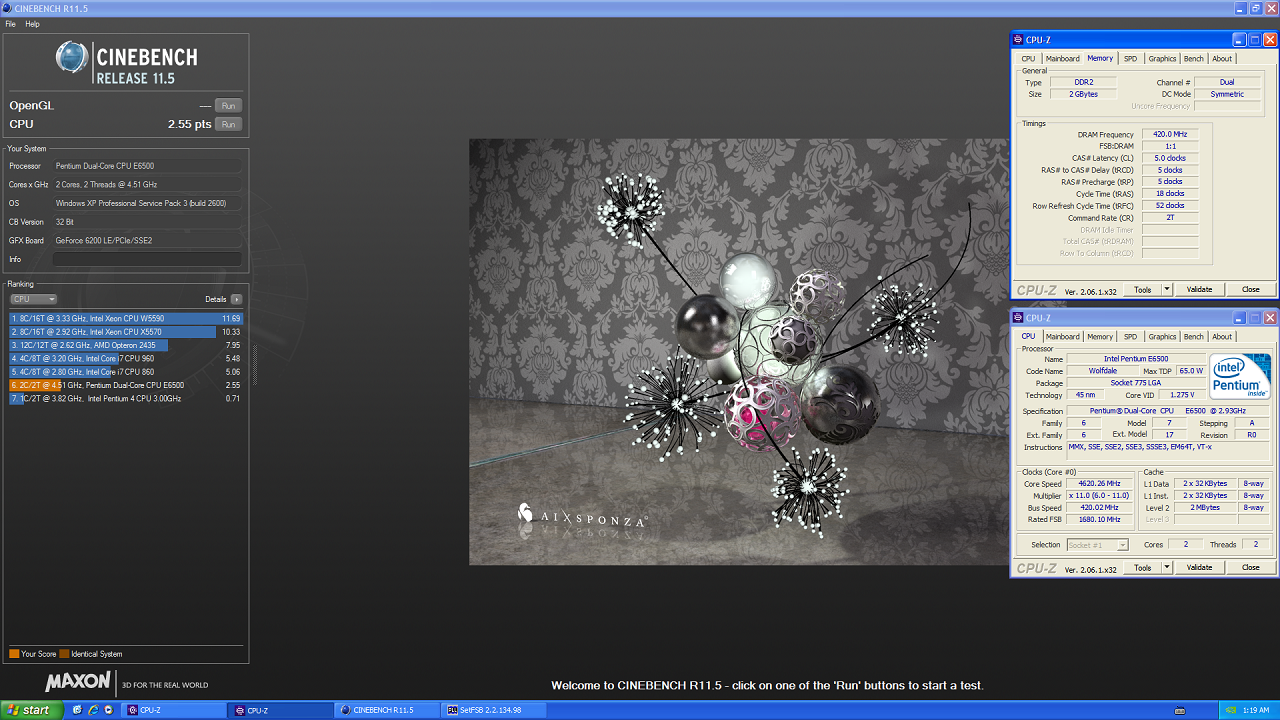Open Tools dropdown arrow in Memory window
Screen dimensions: 1280x720
coord(1166,289)
